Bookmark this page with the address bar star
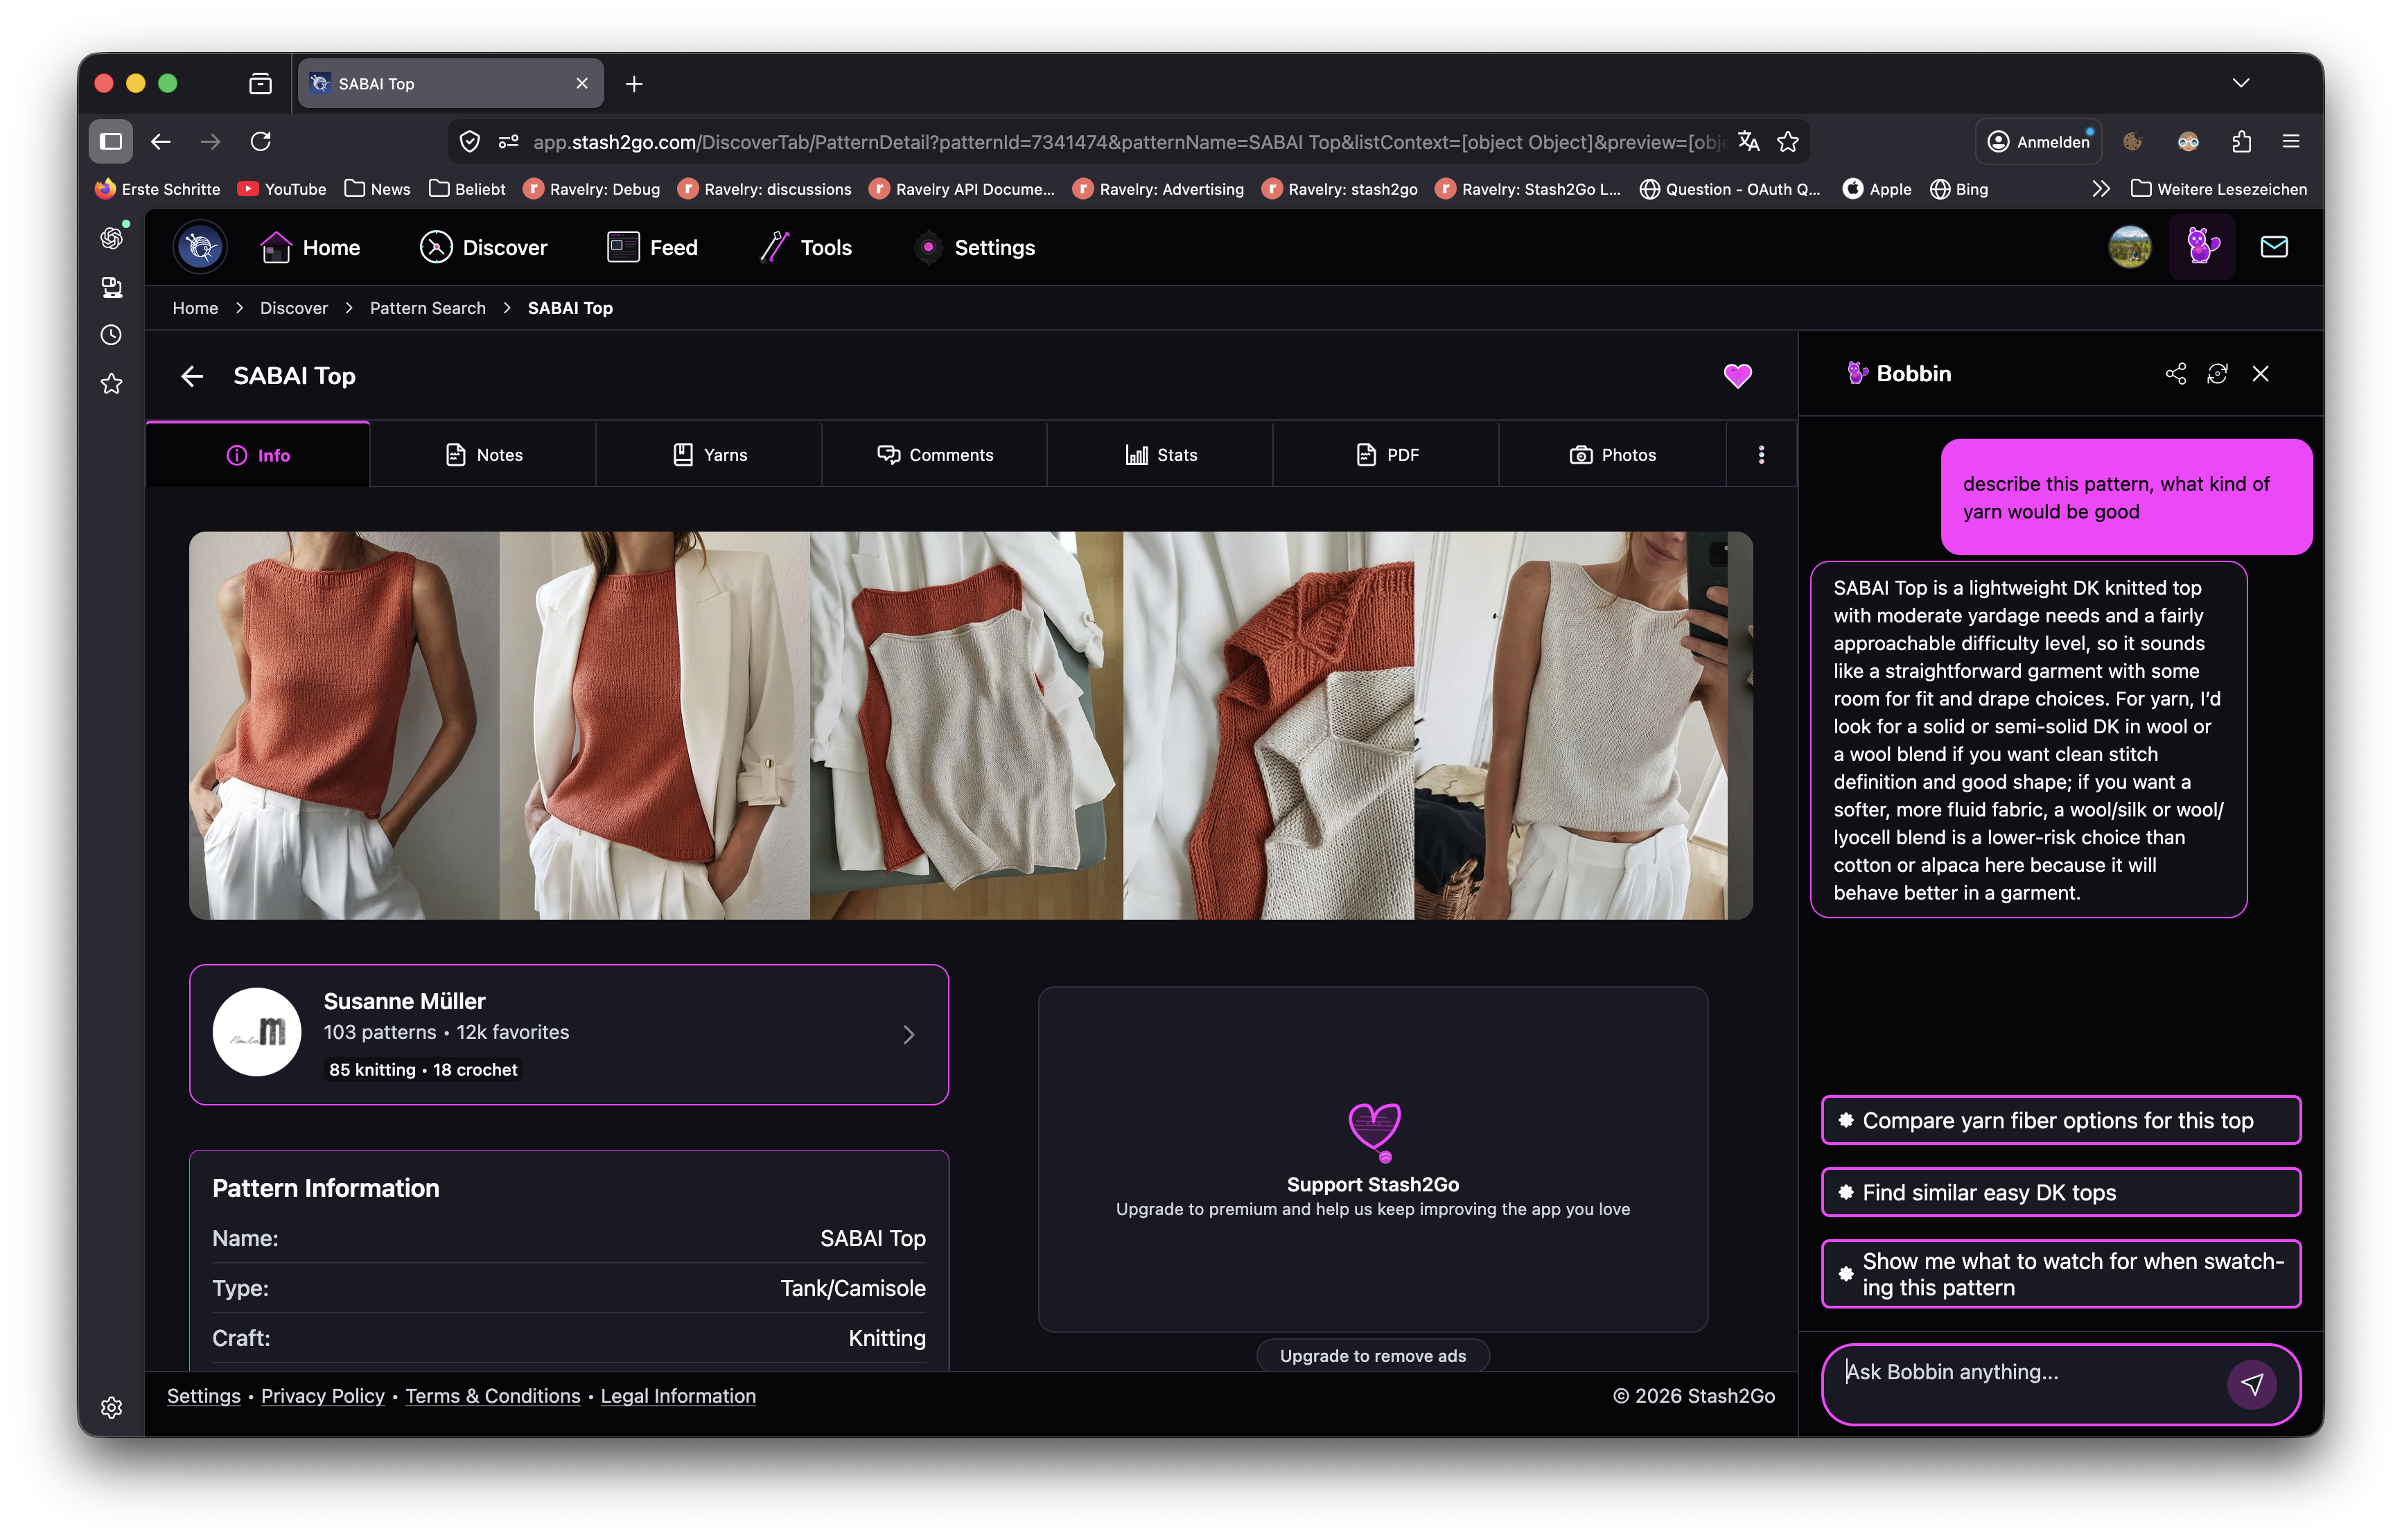 coord(1788,142)
